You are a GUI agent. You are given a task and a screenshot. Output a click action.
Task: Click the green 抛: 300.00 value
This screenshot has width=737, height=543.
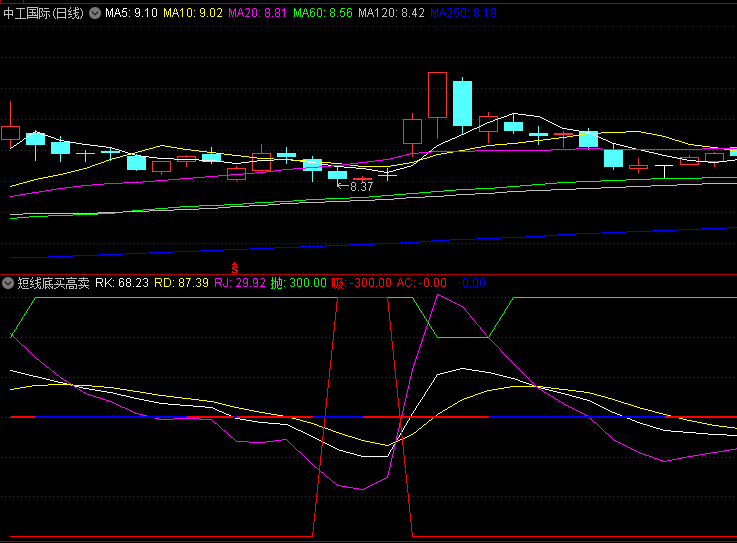299,283
